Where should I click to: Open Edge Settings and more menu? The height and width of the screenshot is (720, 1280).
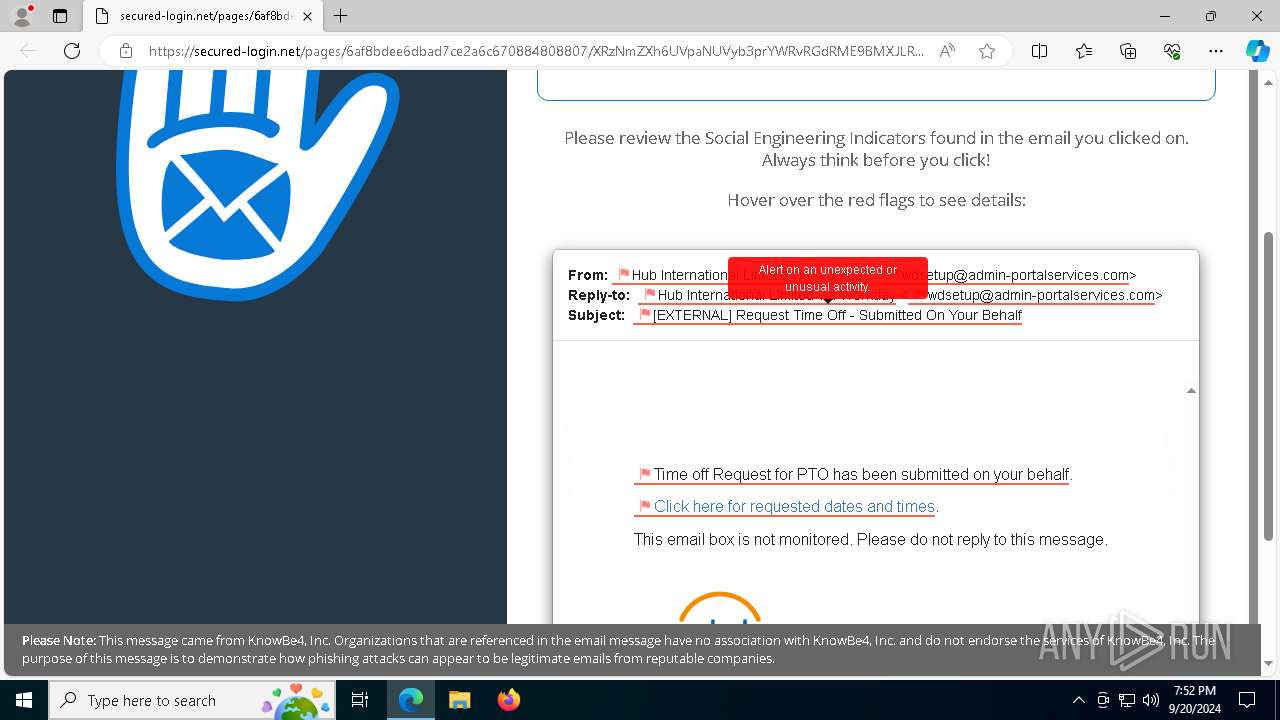coord(1216,51)
